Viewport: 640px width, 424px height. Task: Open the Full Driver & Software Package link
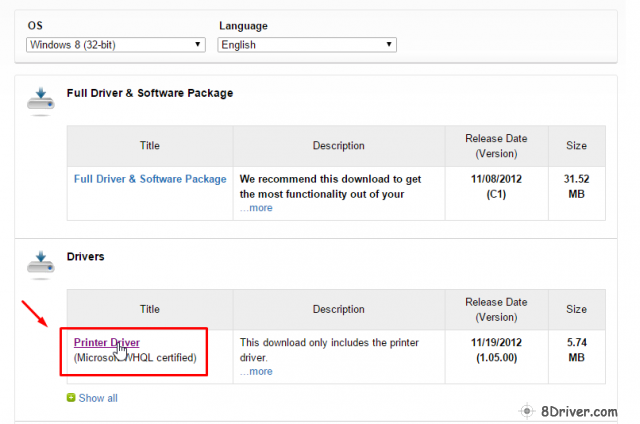click(x=150, y=179)
